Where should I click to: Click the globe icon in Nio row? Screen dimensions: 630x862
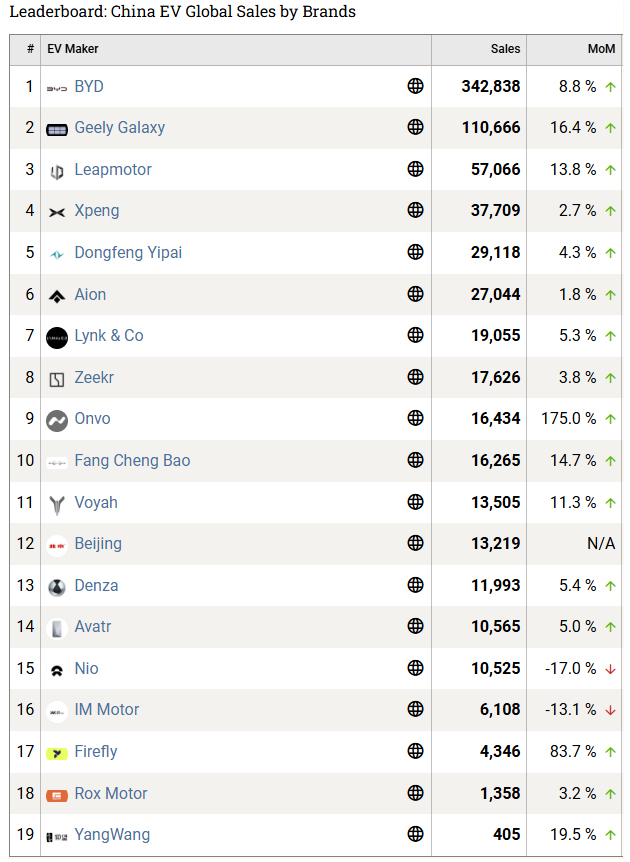[416, 668]
